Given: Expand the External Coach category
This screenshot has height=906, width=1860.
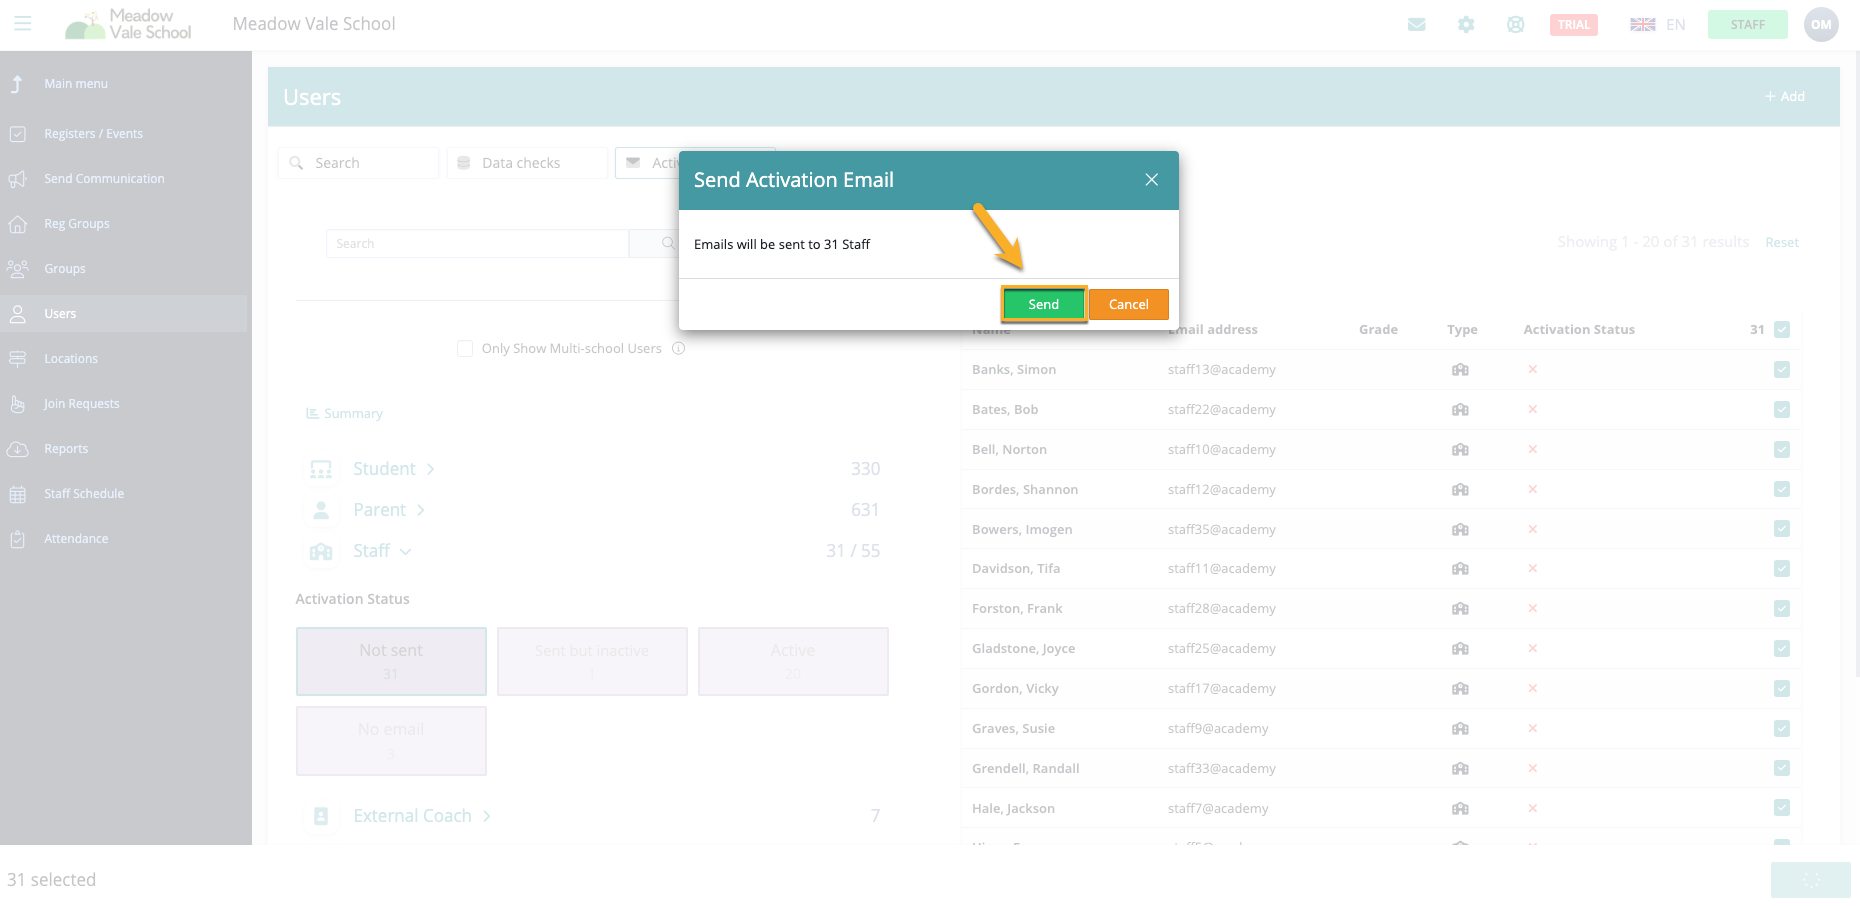Looking at the screenshot, I should click(486, 816).
